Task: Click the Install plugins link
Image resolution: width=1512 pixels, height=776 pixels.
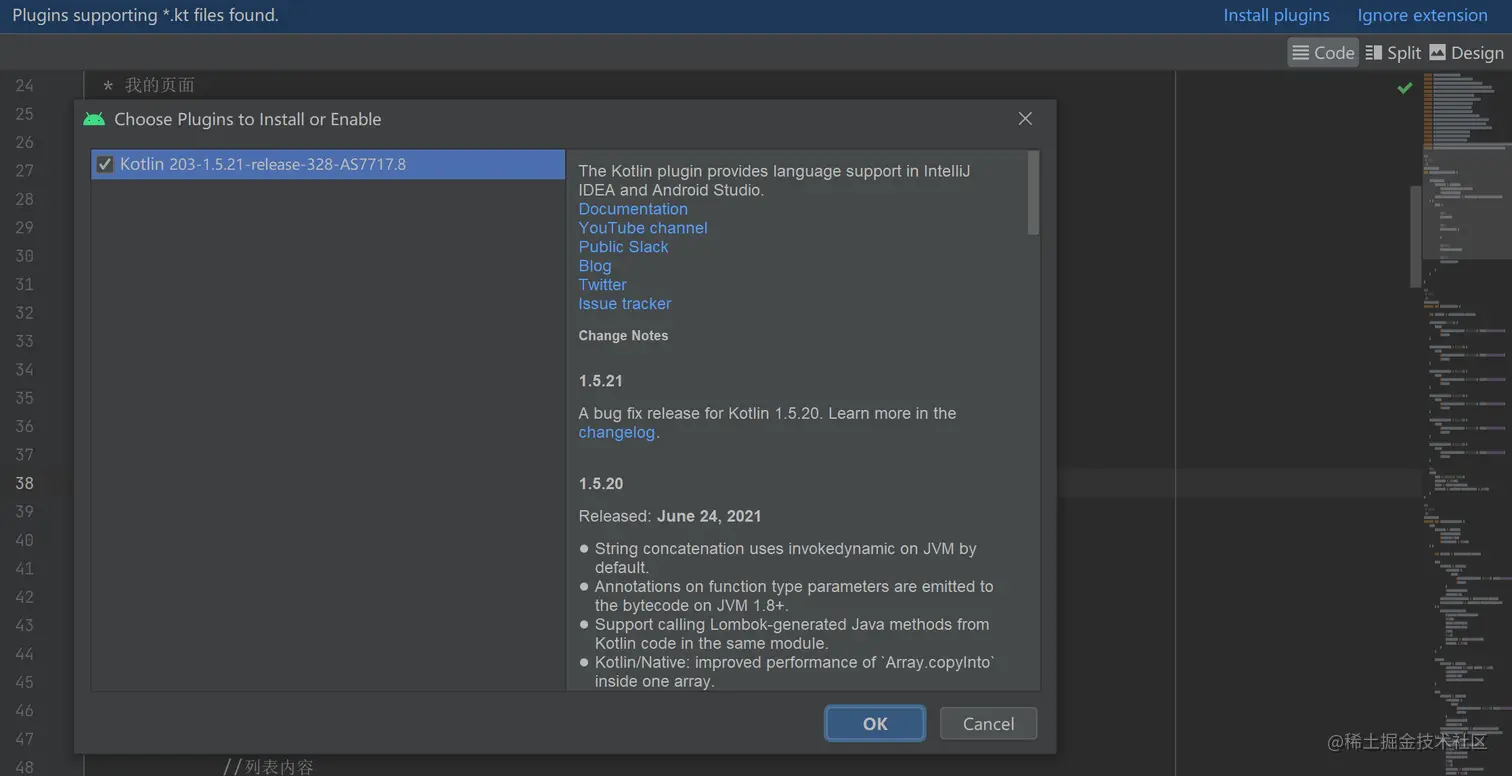Action: (1276, 15)
